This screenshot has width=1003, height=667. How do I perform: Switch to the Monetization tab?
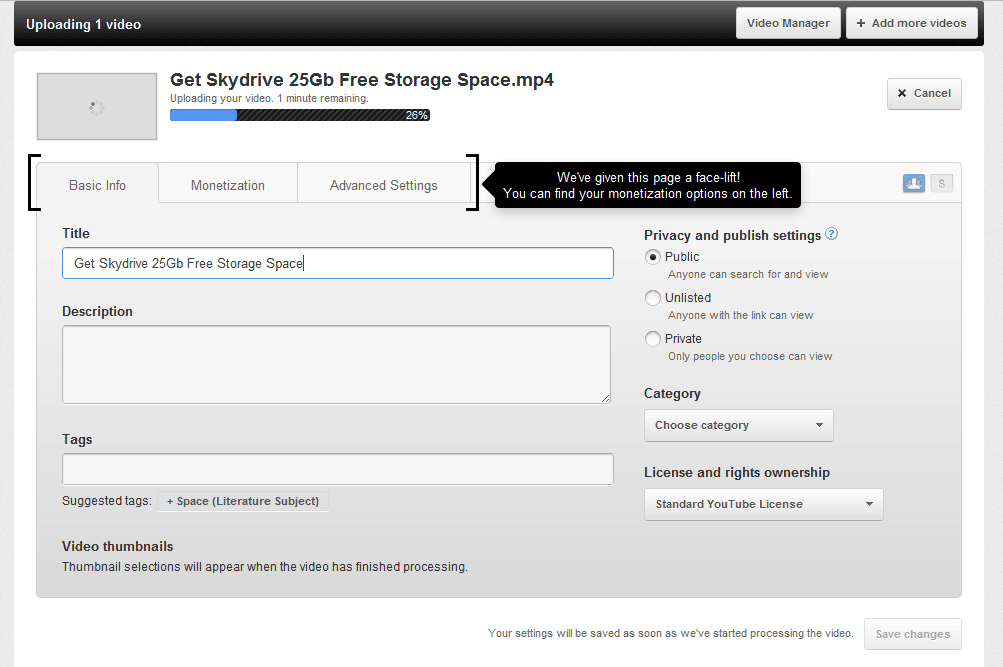(x=228, y=185)
